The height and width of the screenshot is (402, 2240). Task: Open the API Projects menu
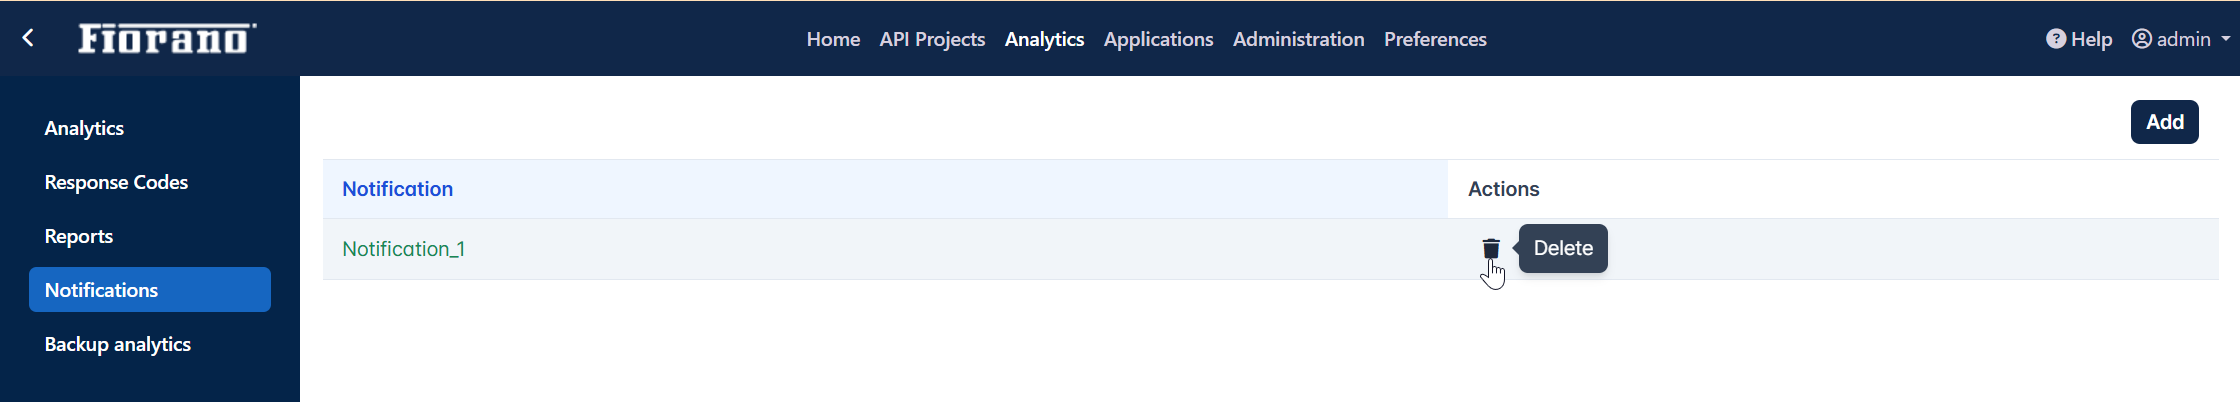[932, 39]
